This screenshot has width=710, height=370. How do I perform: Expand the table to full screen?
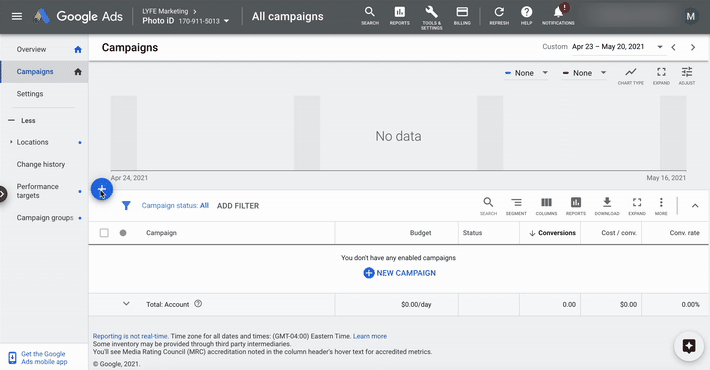click(x=637, y=206)
